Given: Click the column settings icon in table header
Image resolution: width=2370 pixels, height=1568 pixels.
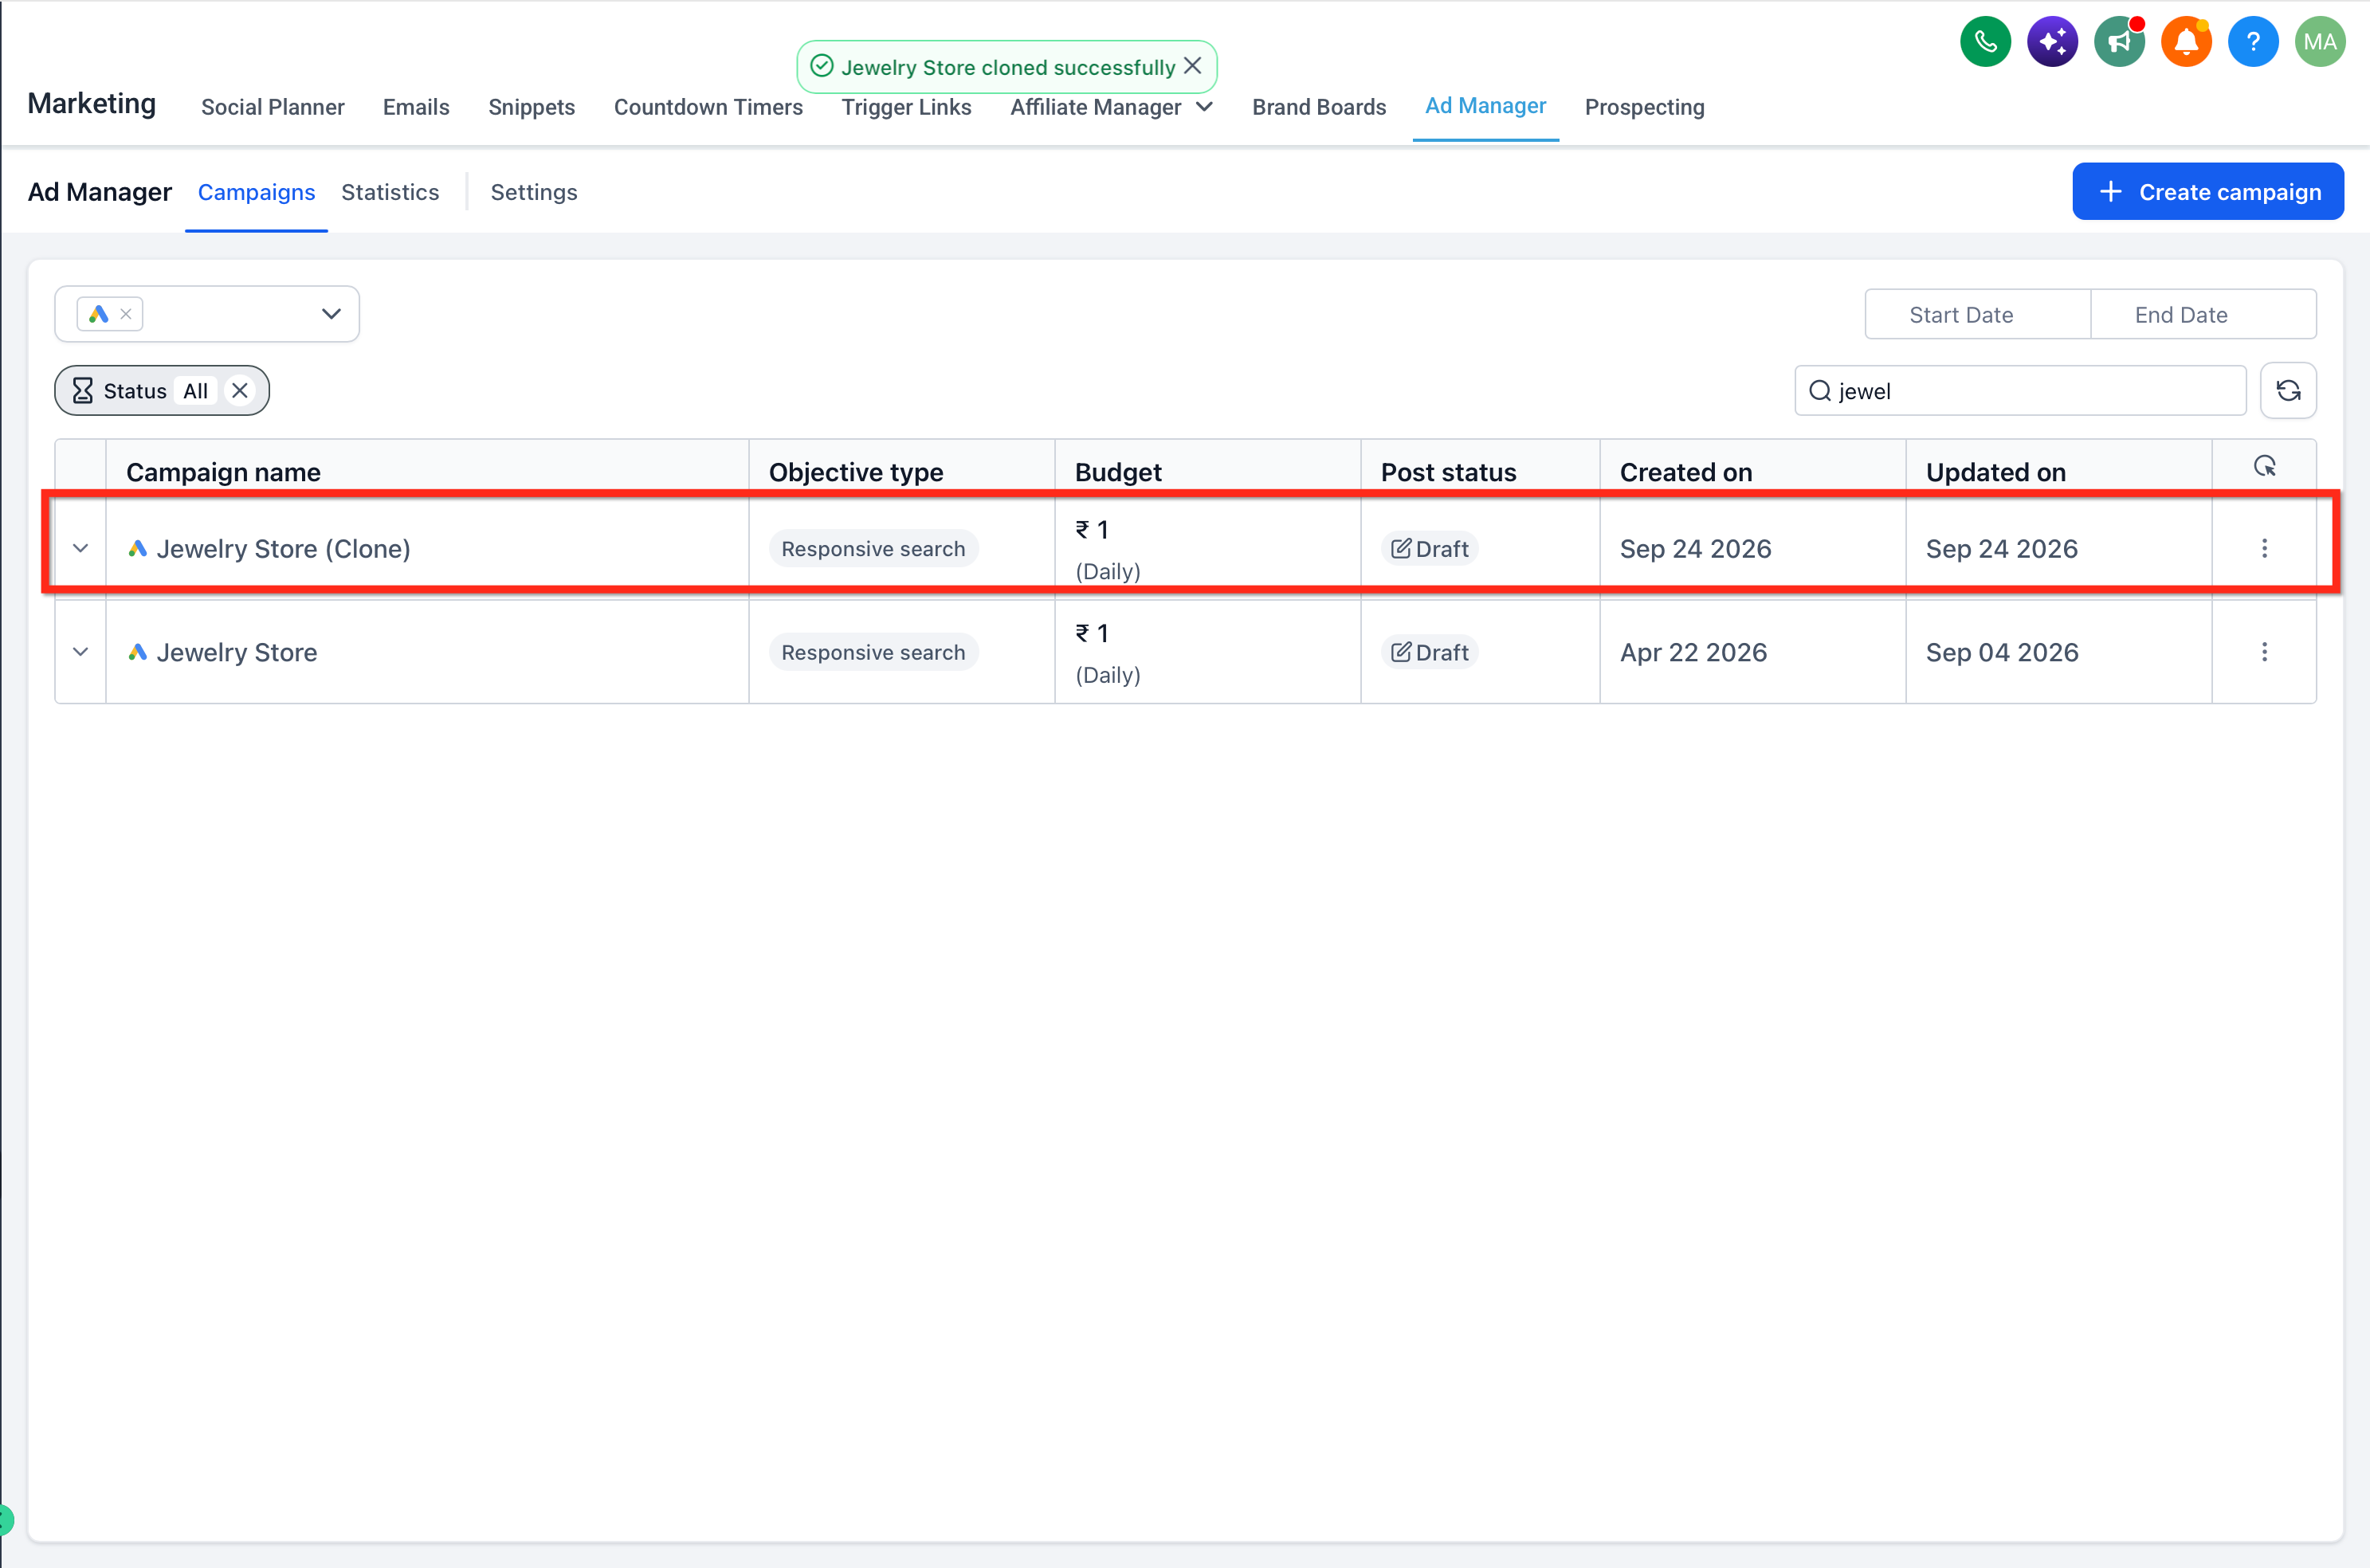Looking at the screenshot, I should 2264,467.
